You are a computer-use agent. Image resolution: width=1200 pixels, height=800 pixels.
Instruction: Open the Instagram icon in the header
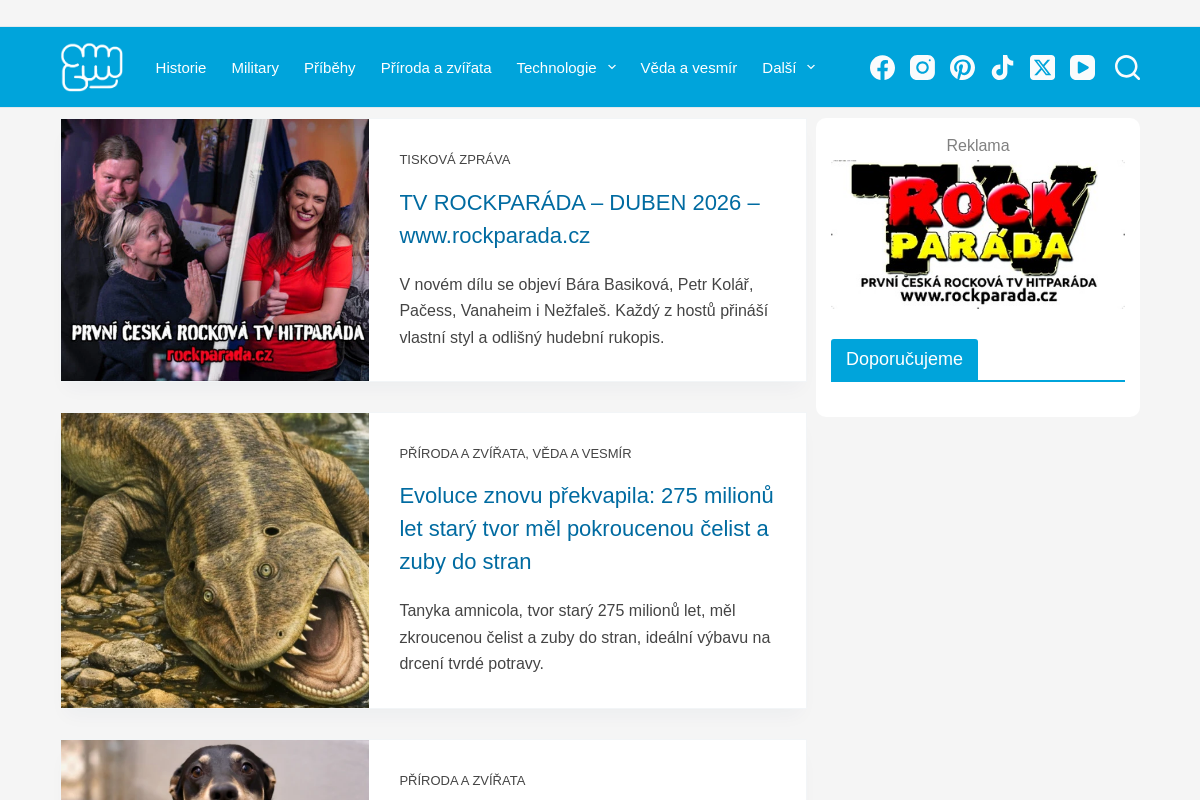pos(922,67)
